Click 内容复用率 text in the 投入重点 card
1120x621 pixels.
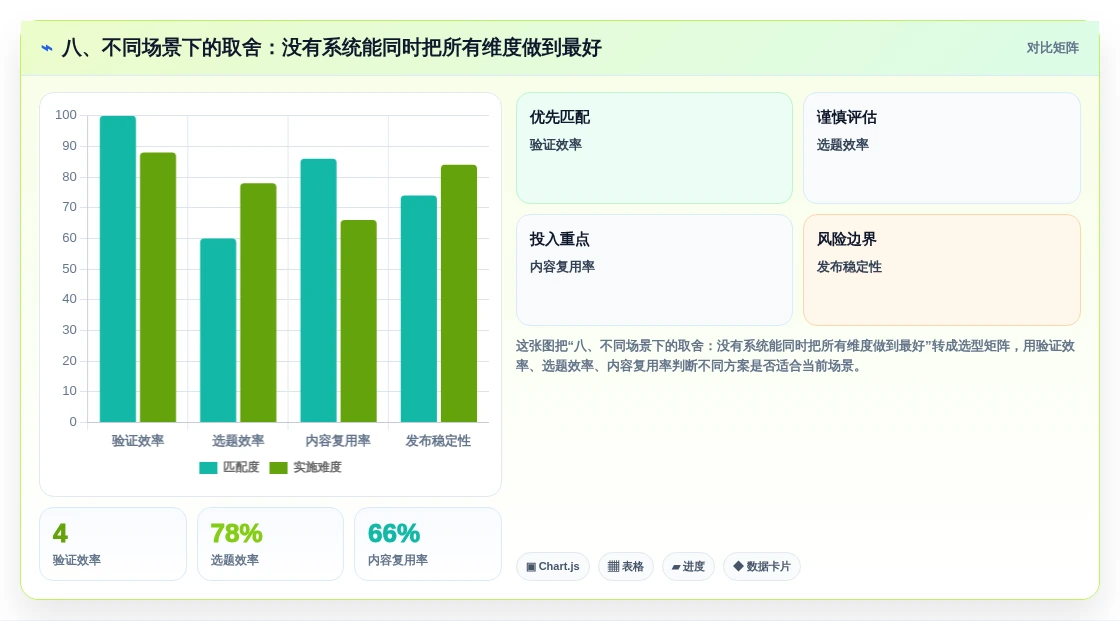click(x=562, y=267)
